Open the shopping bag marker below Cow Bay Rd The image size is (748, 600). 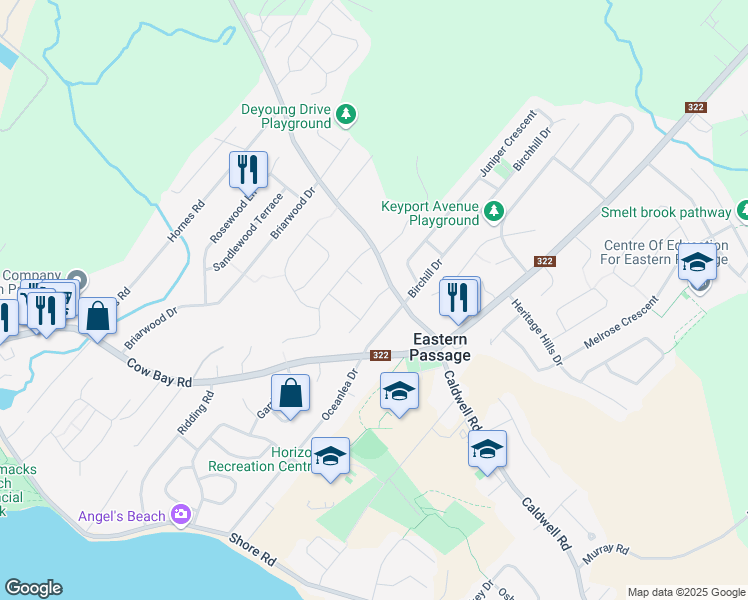click(x=291, y=395)
